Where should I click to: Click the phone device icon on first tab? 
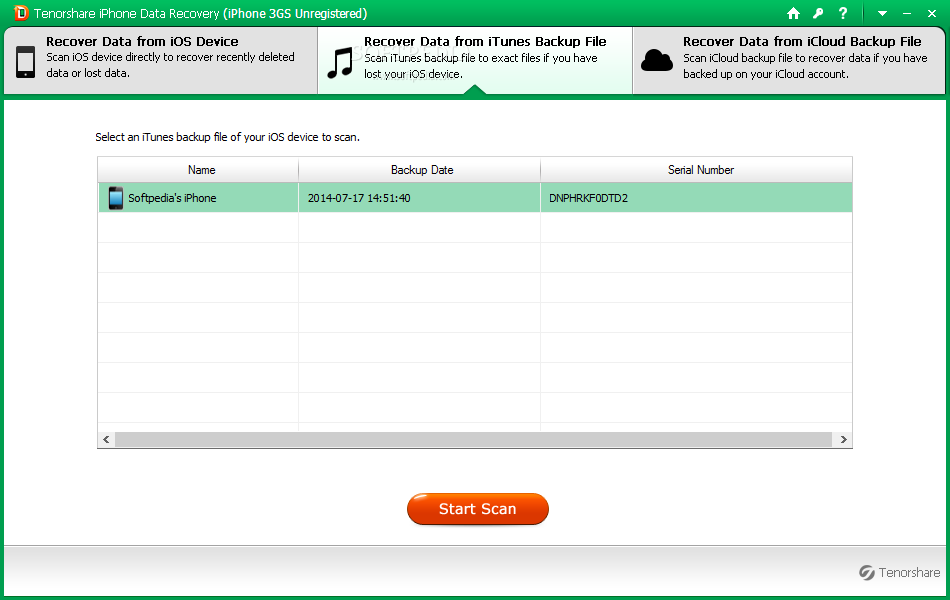[25, 62]
